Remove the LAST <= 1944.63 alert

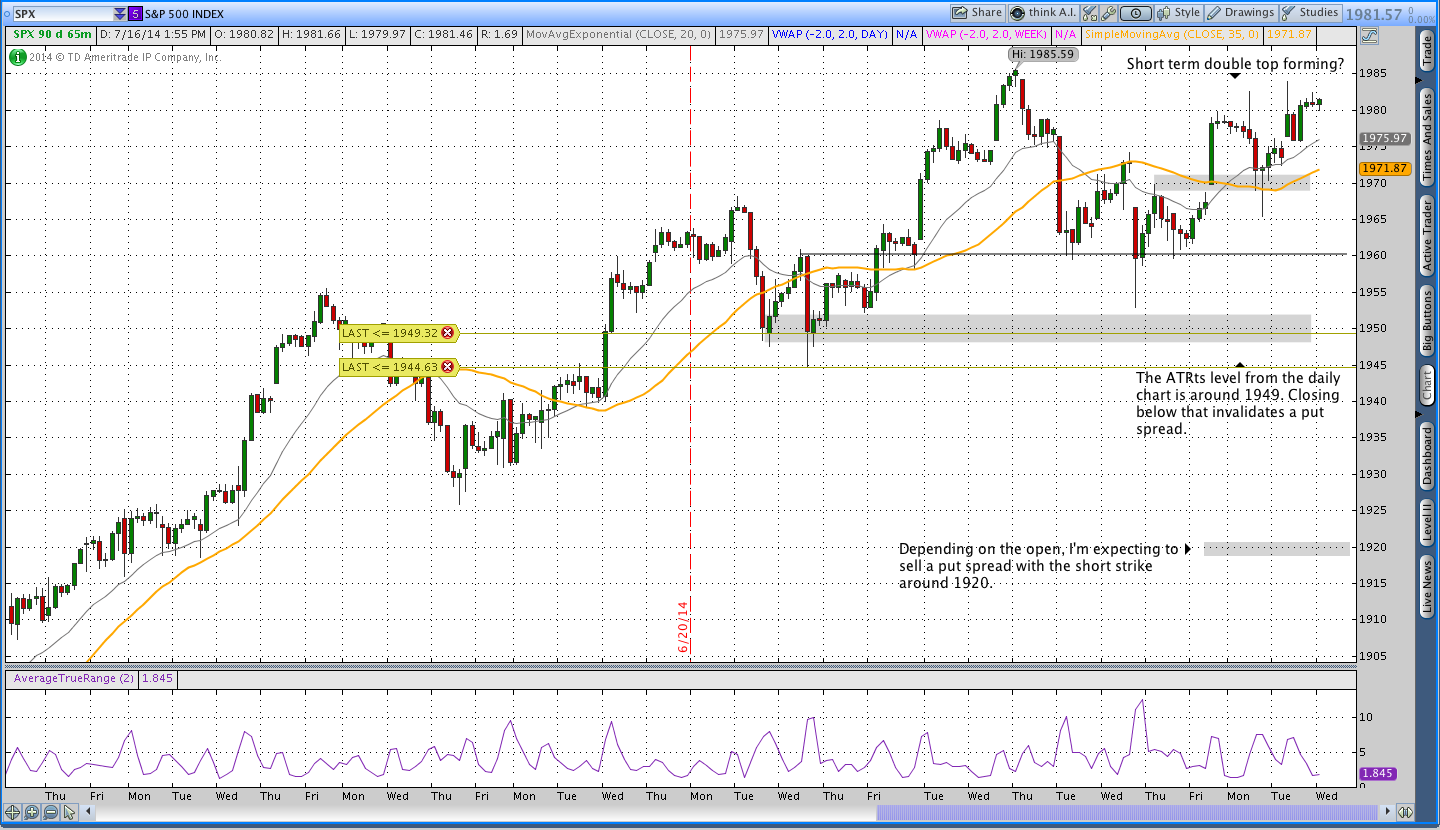click(447, 367)
